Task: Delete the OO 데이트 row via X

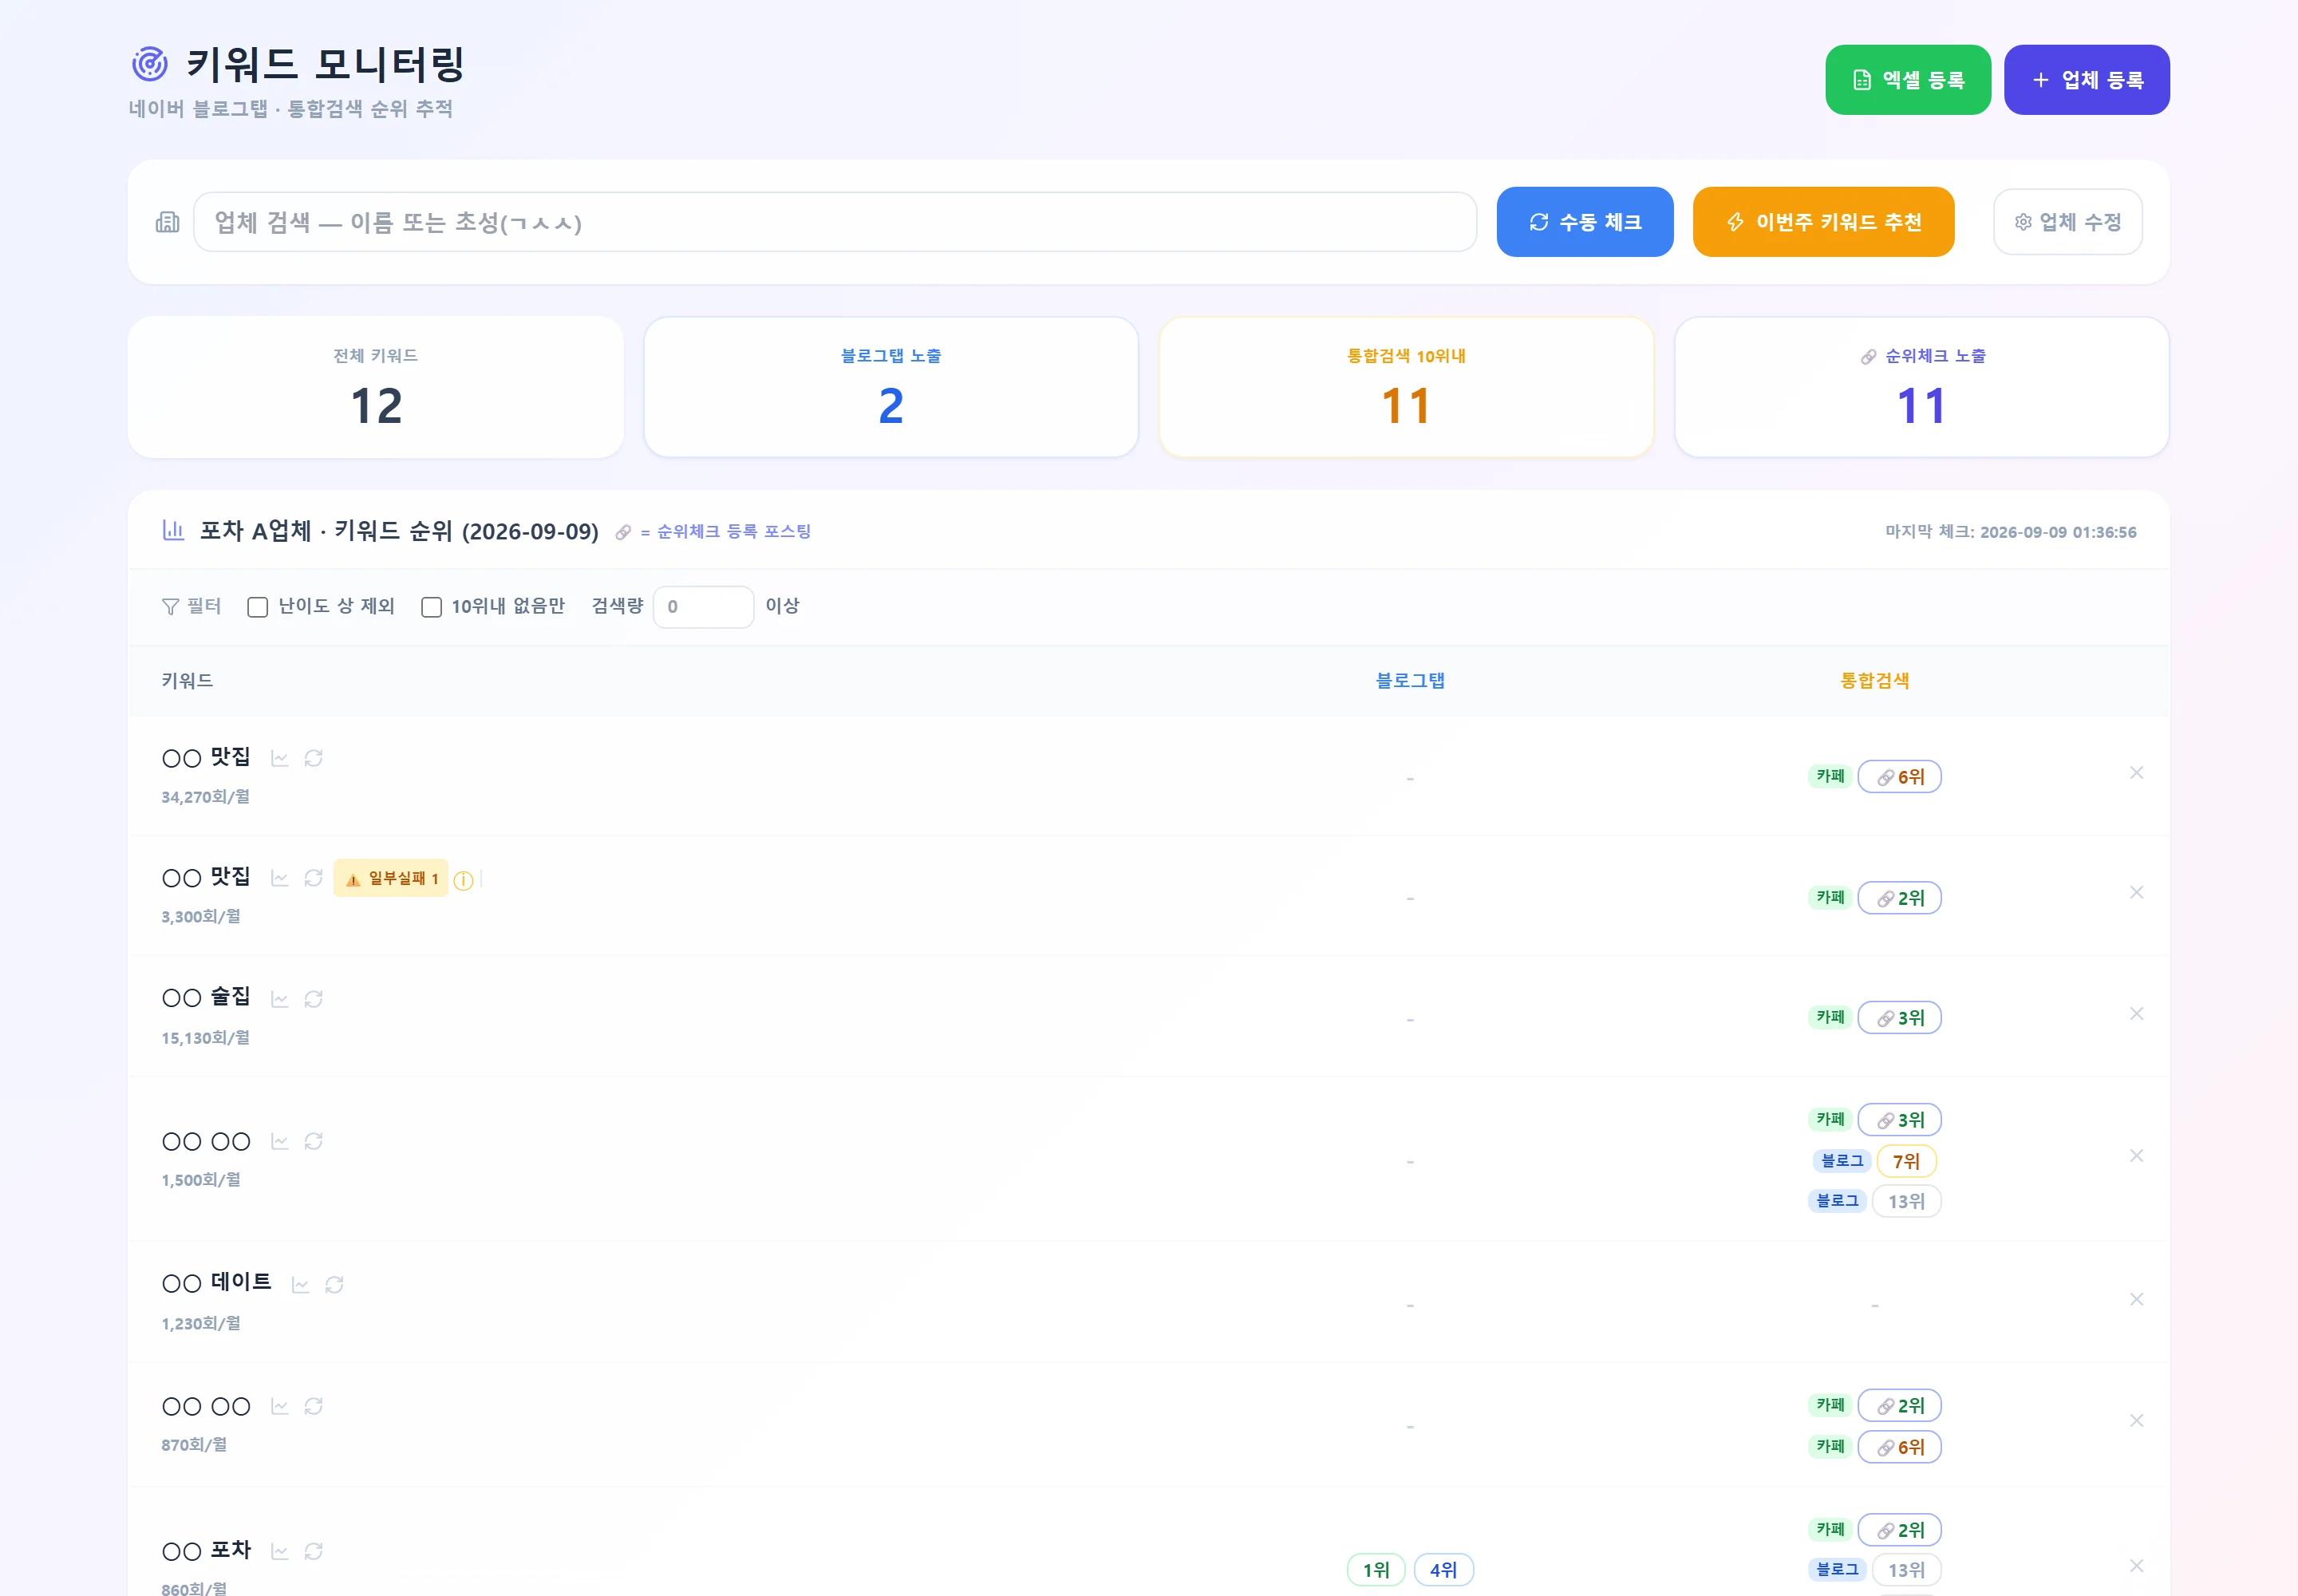Action: [x=2136, y=1300]
